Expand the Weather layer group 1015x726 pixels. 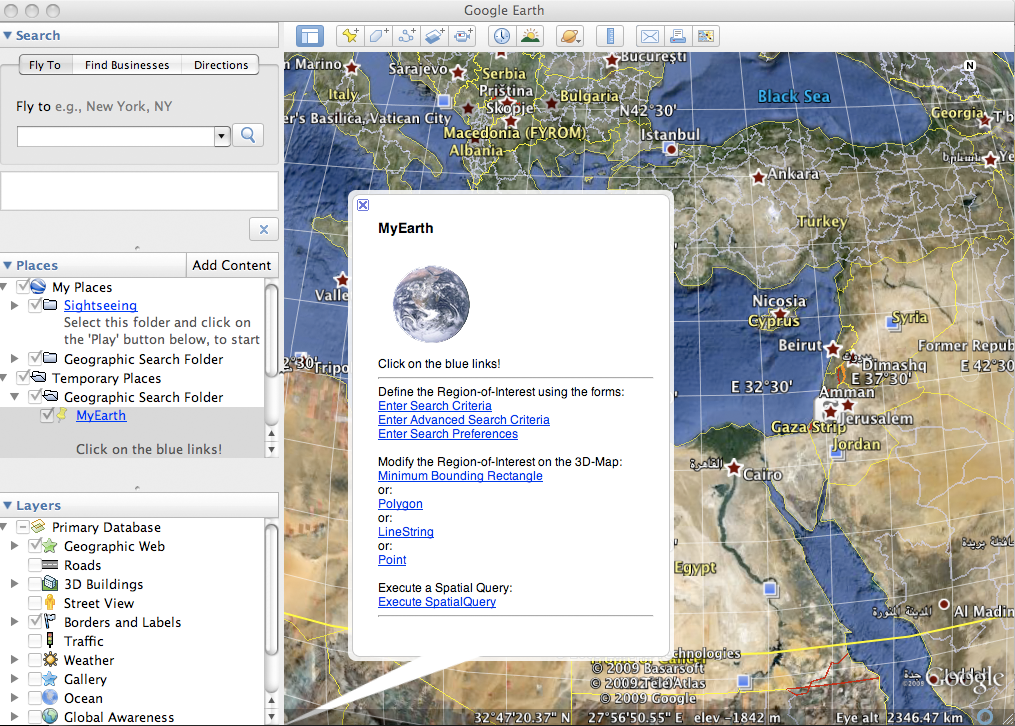click(14, 661)
